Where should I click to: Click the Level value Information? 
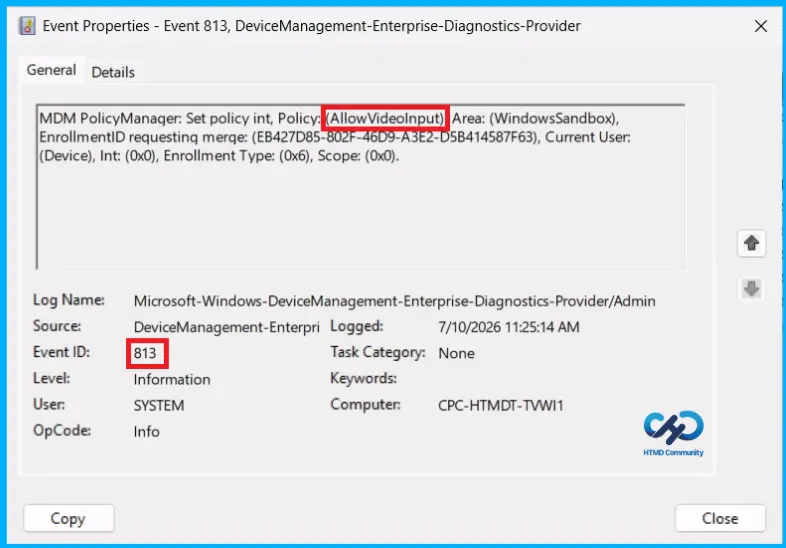172,380
